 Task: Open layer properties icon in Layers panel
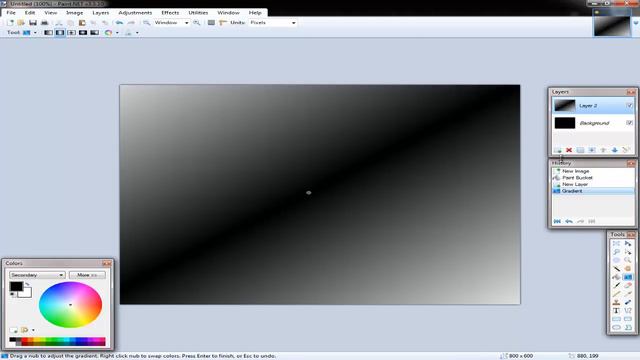[626, 150]
